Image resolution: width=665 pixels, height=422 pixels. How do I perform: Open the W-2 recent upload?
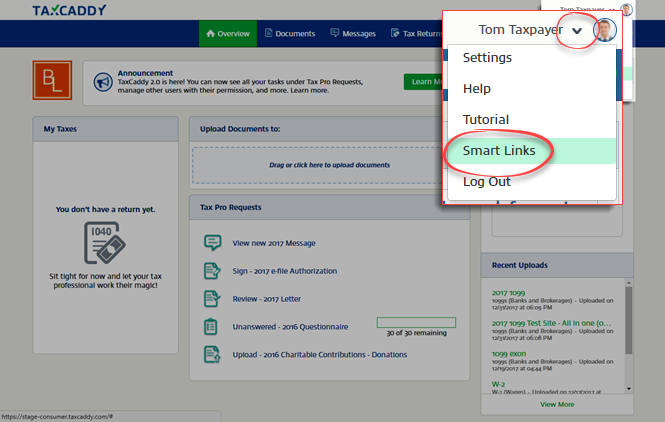(x=498, y=384)
